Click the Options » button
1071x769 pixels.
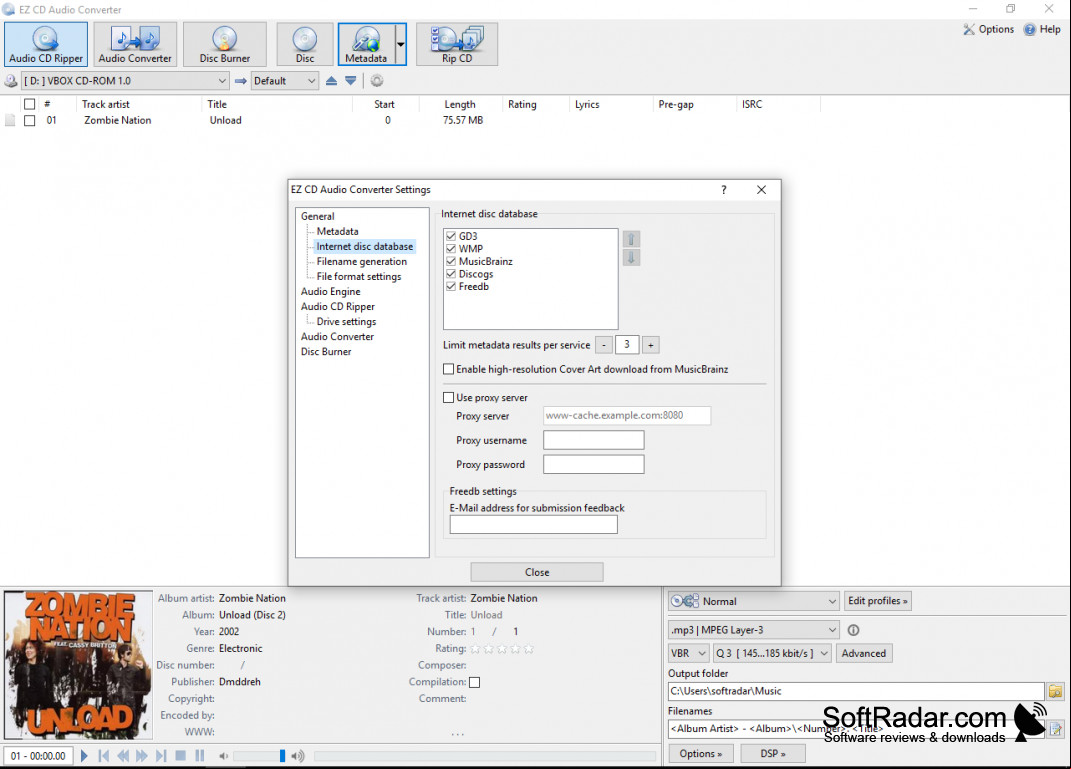(x=700, y=753)
